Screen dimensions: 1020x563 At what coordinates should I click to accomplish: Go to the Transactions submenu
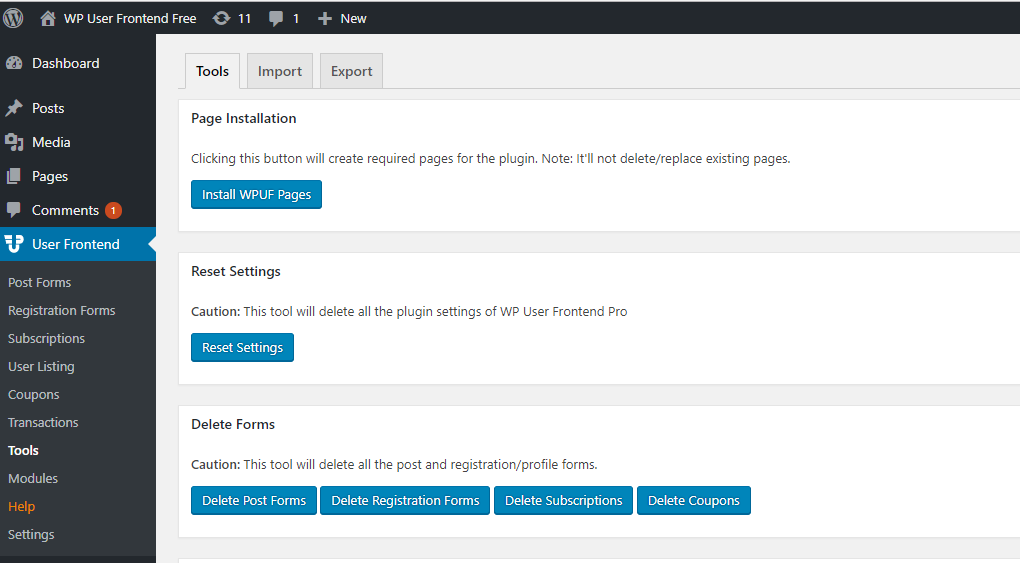(43, 422)
